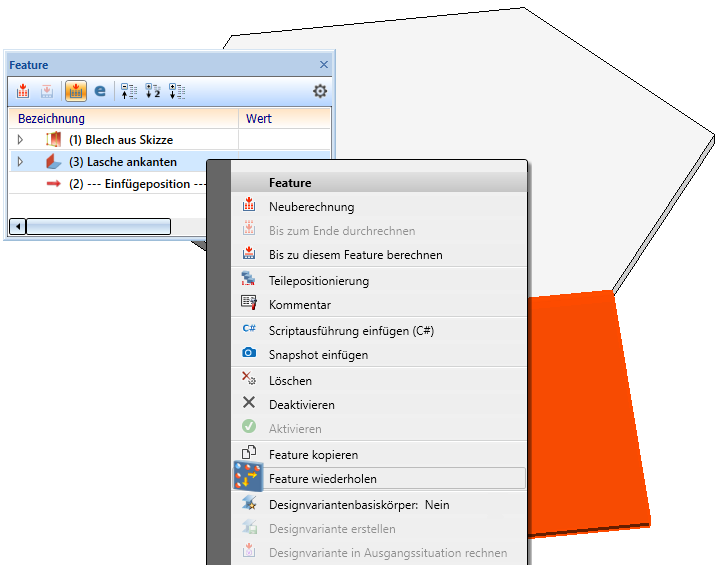Screen dimensions: 719x565
Task: Choose Scriptausführung einfügen (C#)
Action: tap(379, 331)
